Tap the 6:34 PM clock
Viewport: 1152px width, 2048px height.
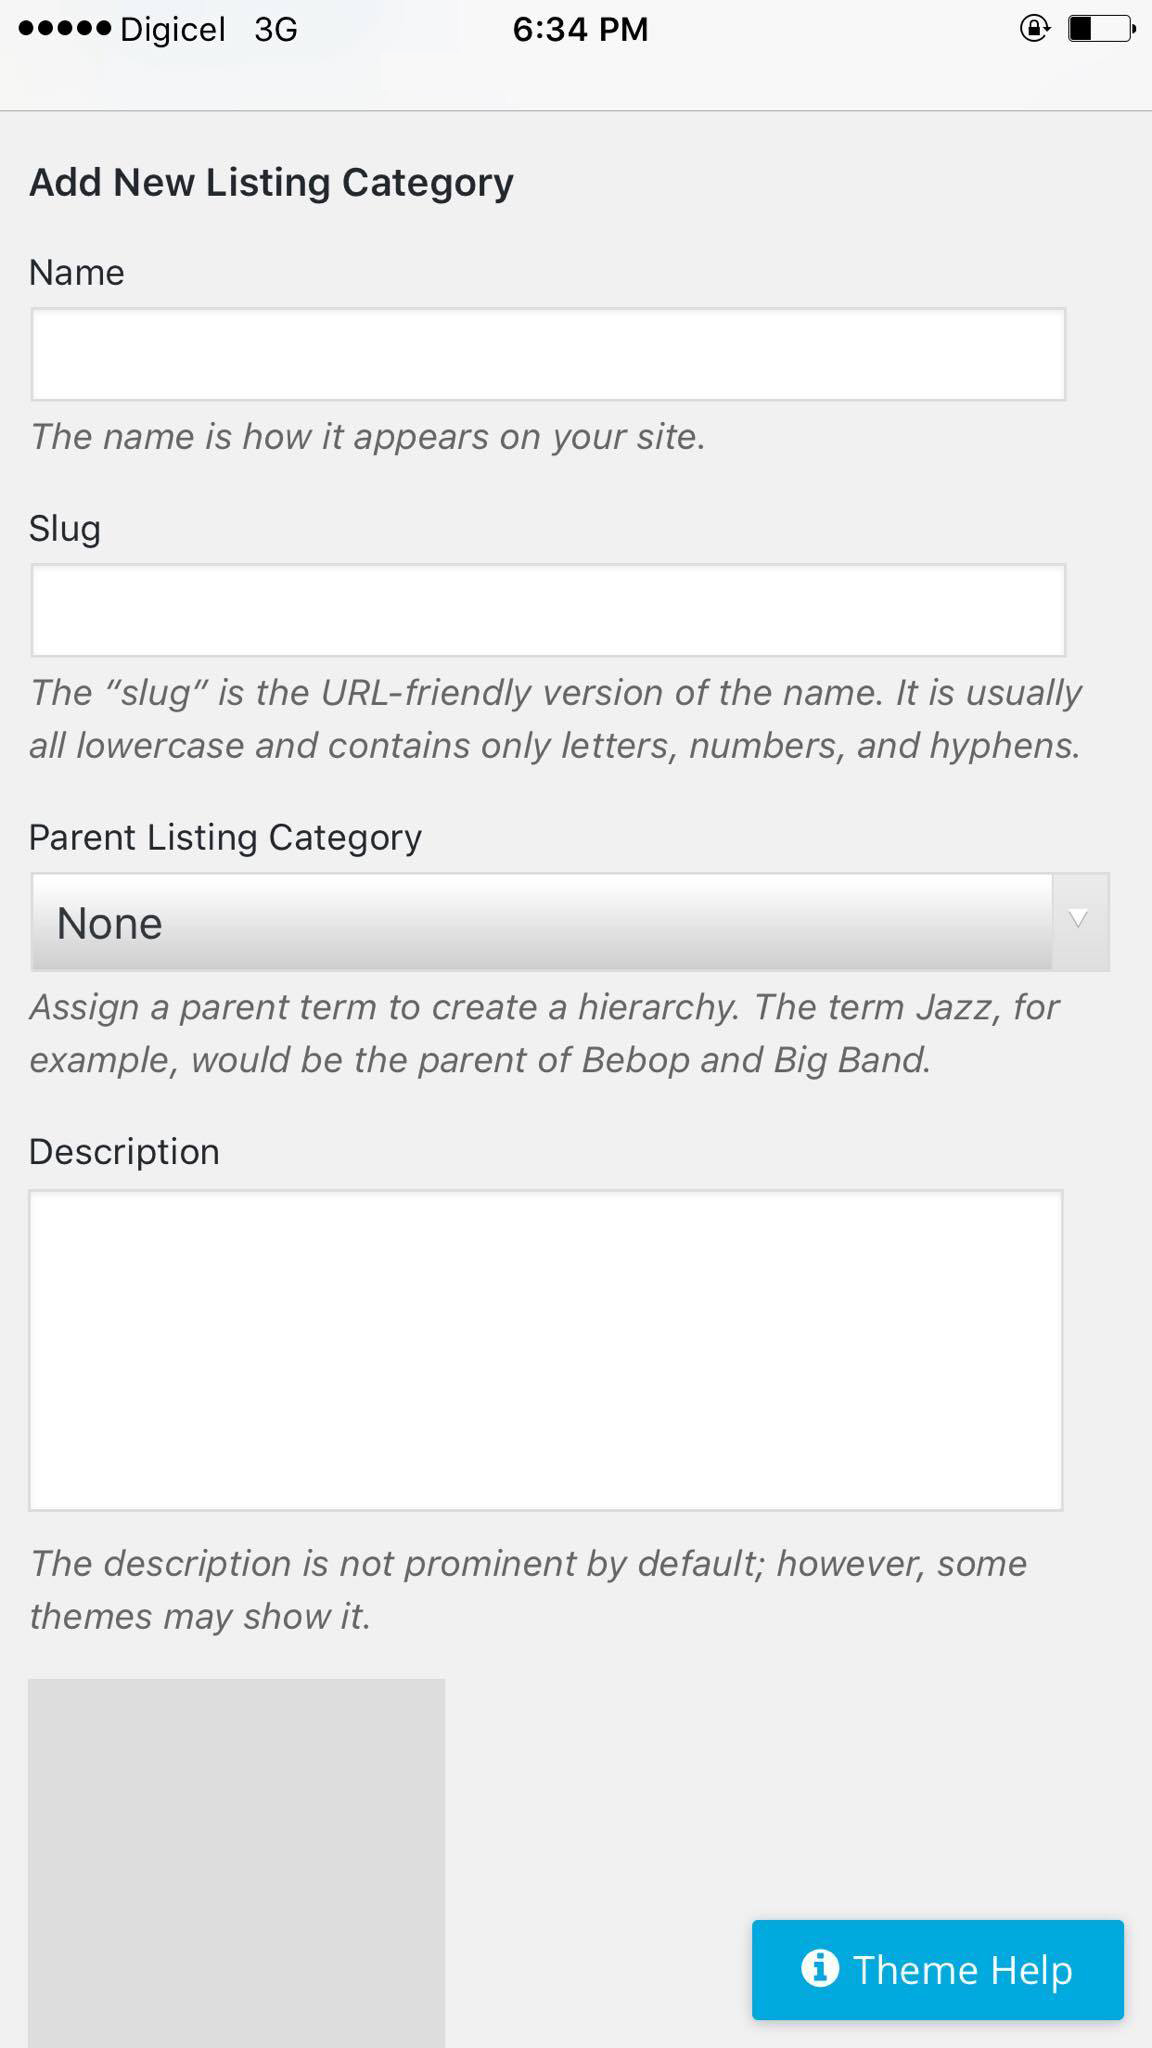tap(580, 30)
